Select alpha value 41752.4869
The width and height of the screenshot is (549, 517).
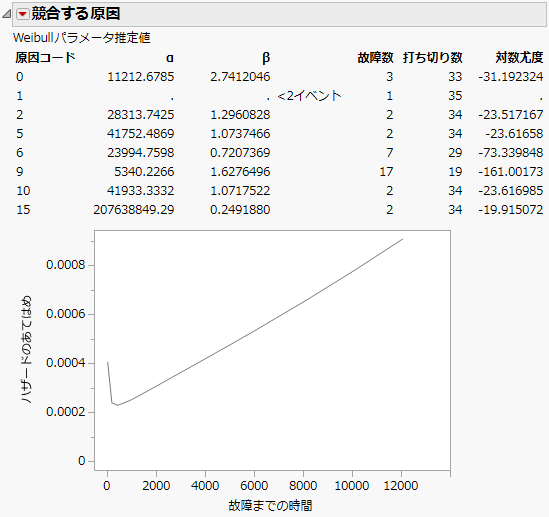point(140,133)
